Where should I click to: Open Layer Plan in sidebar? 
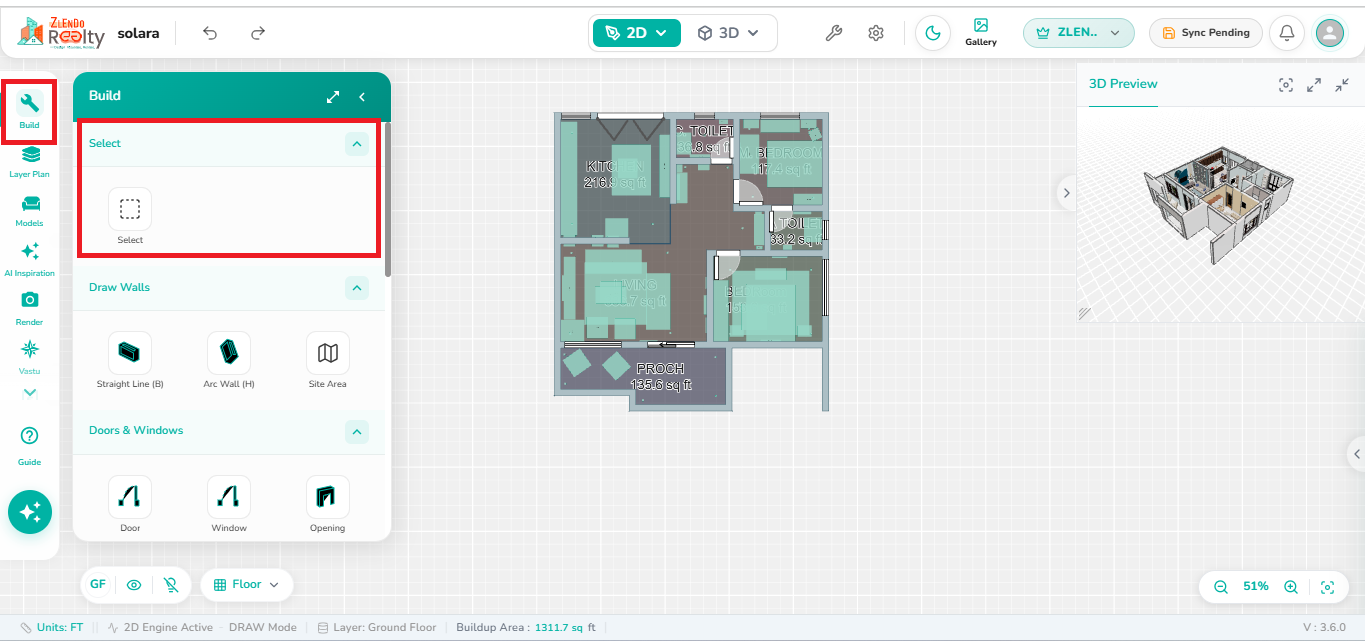pos(29,161)
